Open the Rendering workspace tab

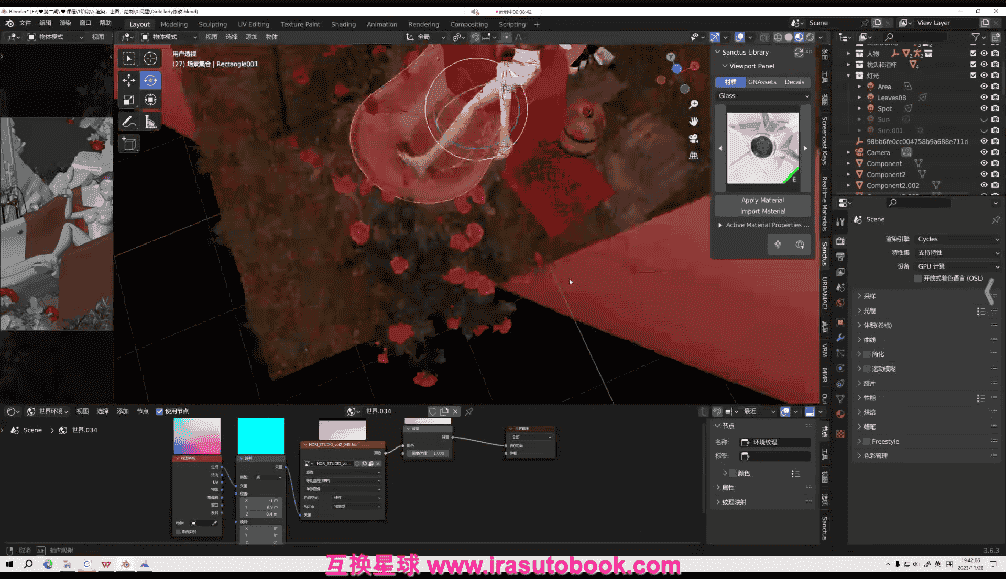[x=423, y=24]
